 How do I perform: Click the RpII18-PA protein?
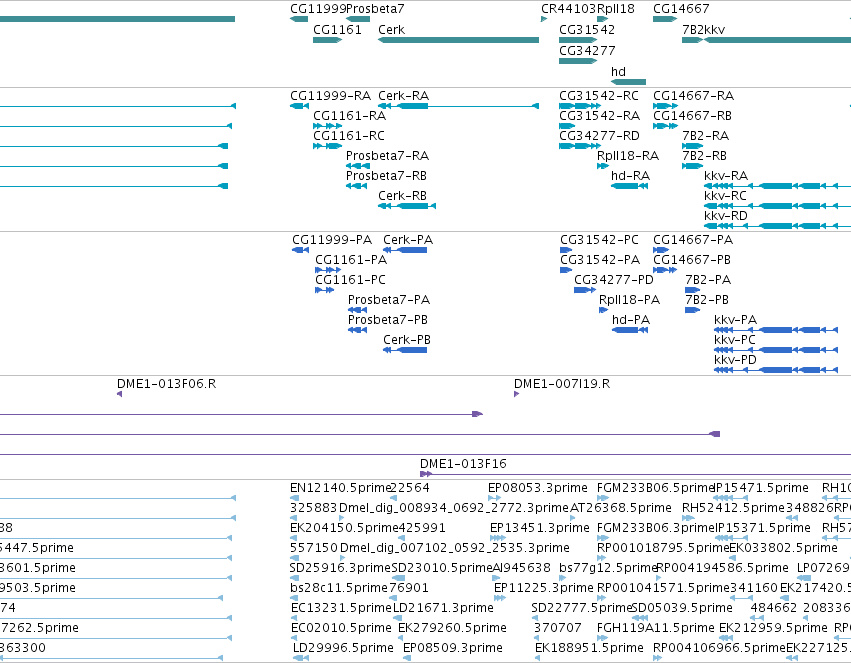(604, 310)
